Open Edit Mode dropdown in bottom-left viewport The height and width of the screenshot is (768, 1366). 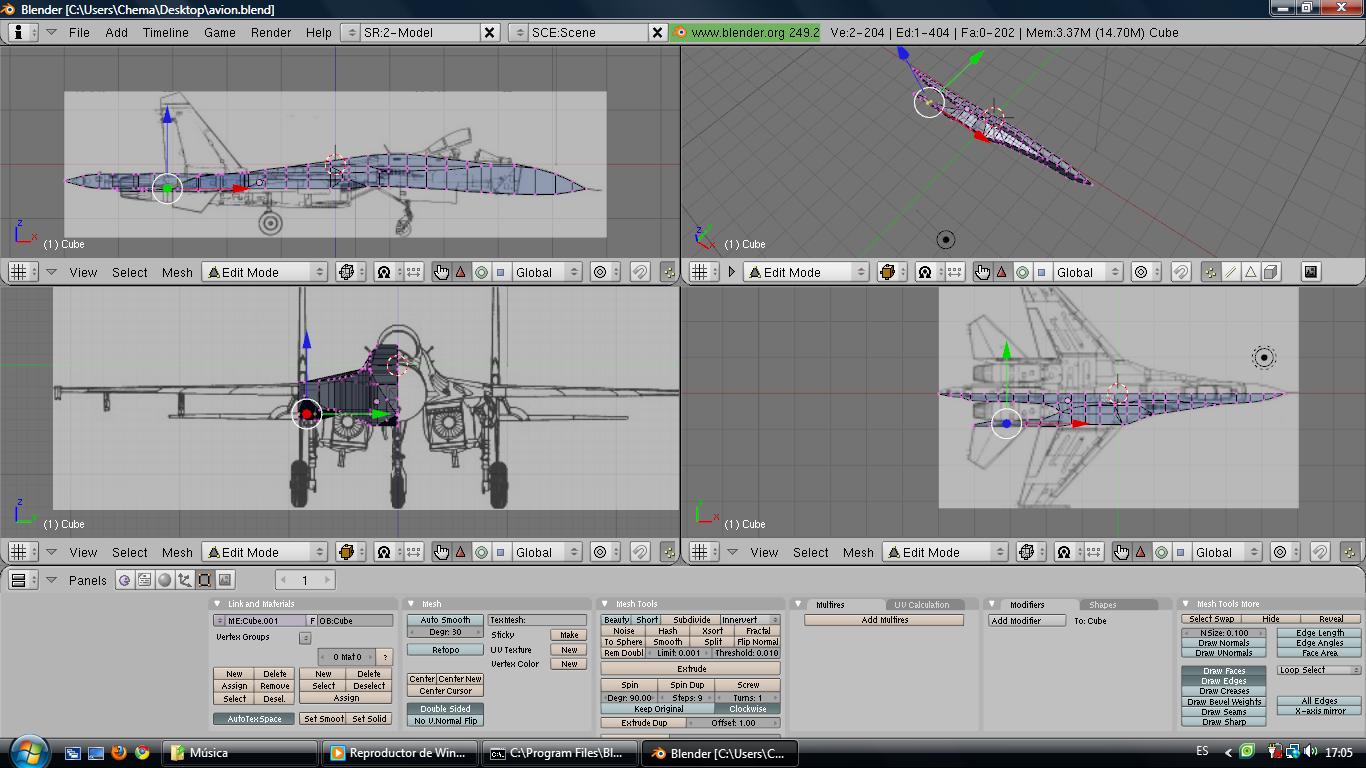click(x=265, y=552)
